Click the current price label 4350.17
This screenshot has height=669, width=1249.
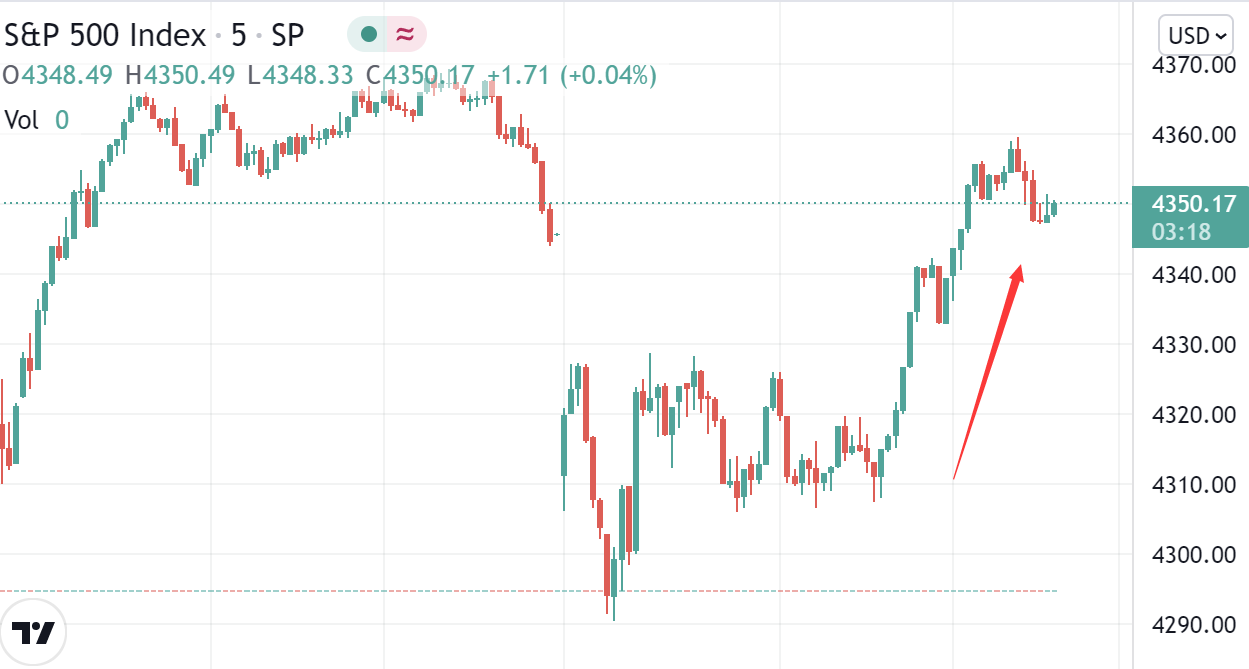coord(1189,205)
